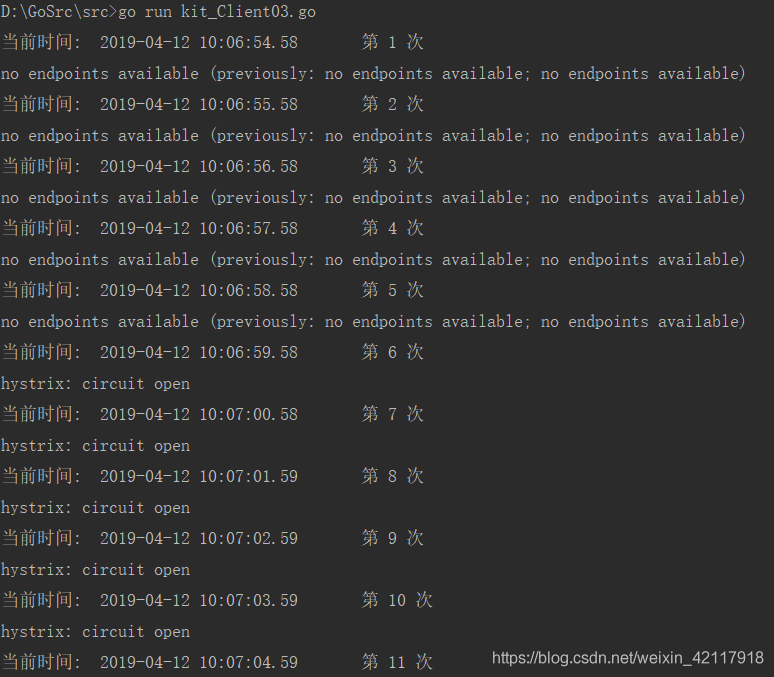Select the '第 2 次' counter text
The image size is (774, 677).
(392, 104)
